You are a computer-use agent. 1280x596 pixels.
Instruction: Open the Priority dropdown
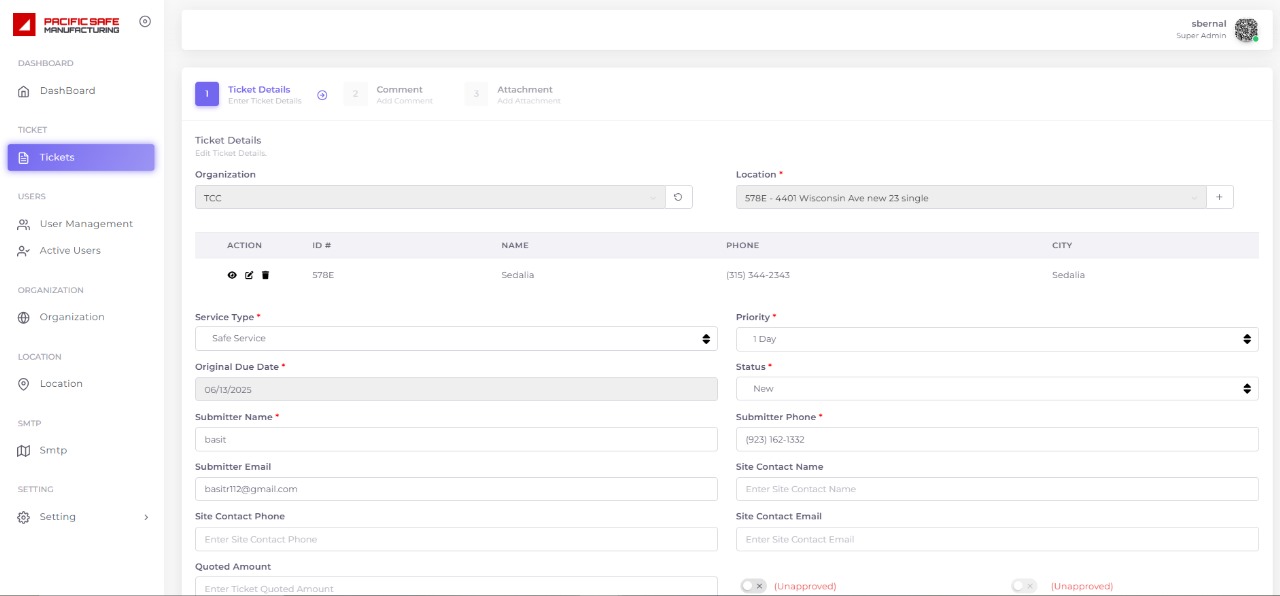click(996, 339)
